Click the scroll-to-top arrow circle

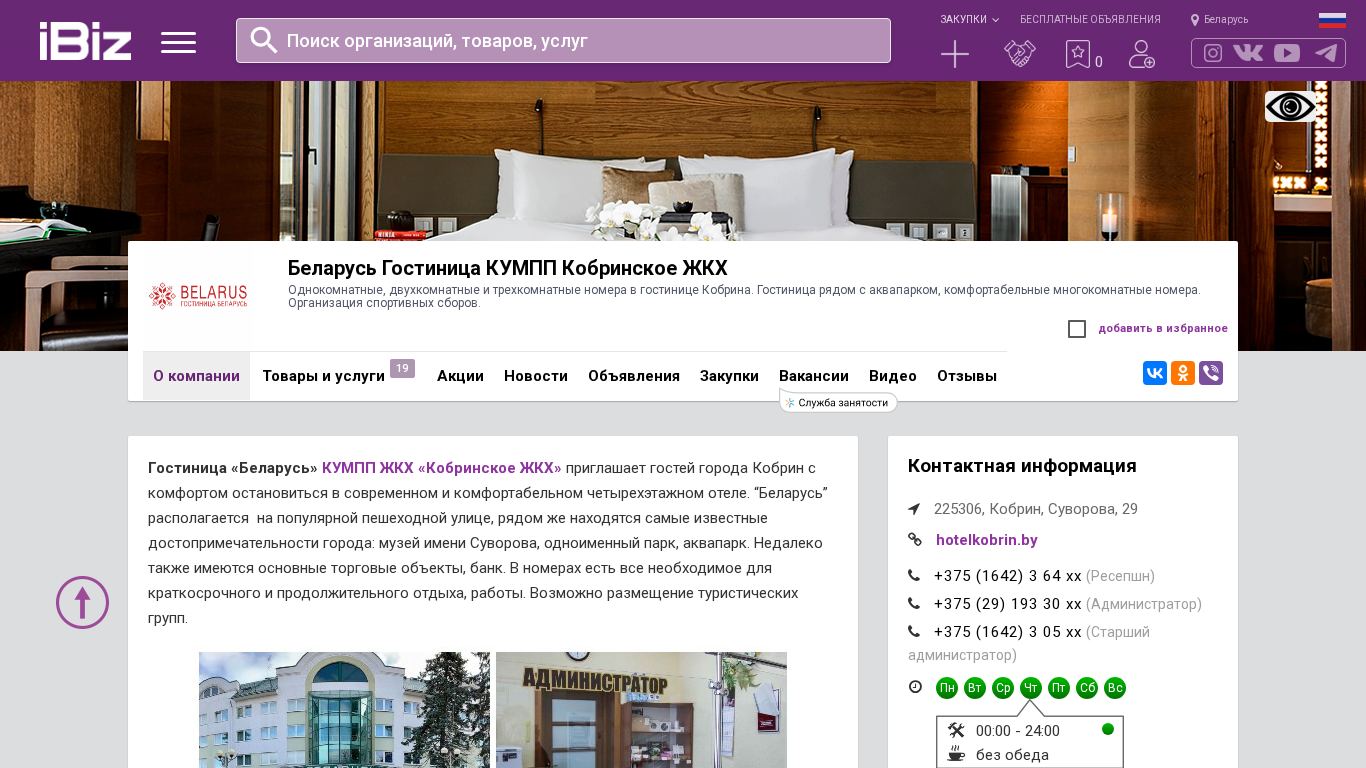(82, 602)
